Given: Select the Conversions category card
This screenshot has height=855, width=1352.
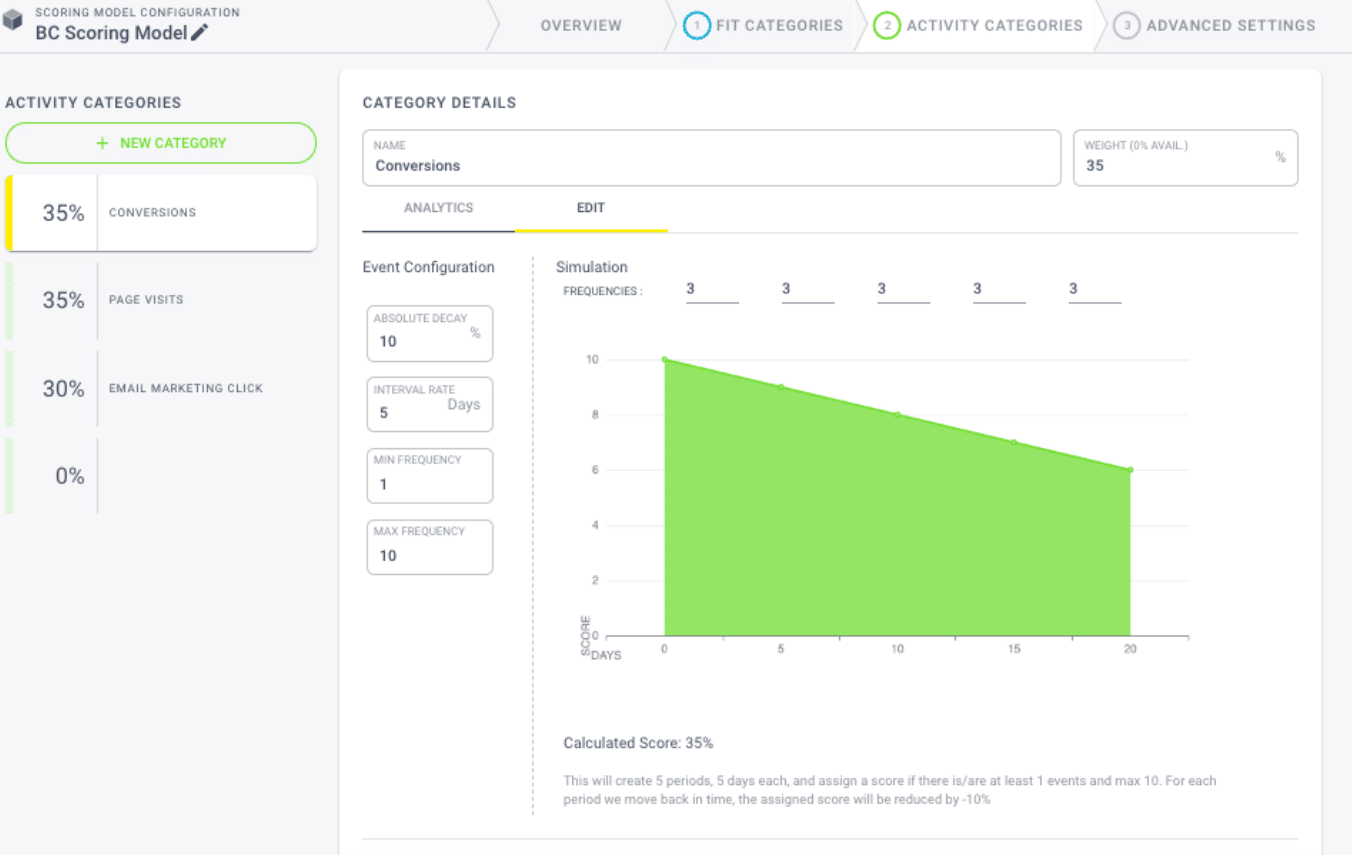Looking at the screenshot, I should click(161, 213).
